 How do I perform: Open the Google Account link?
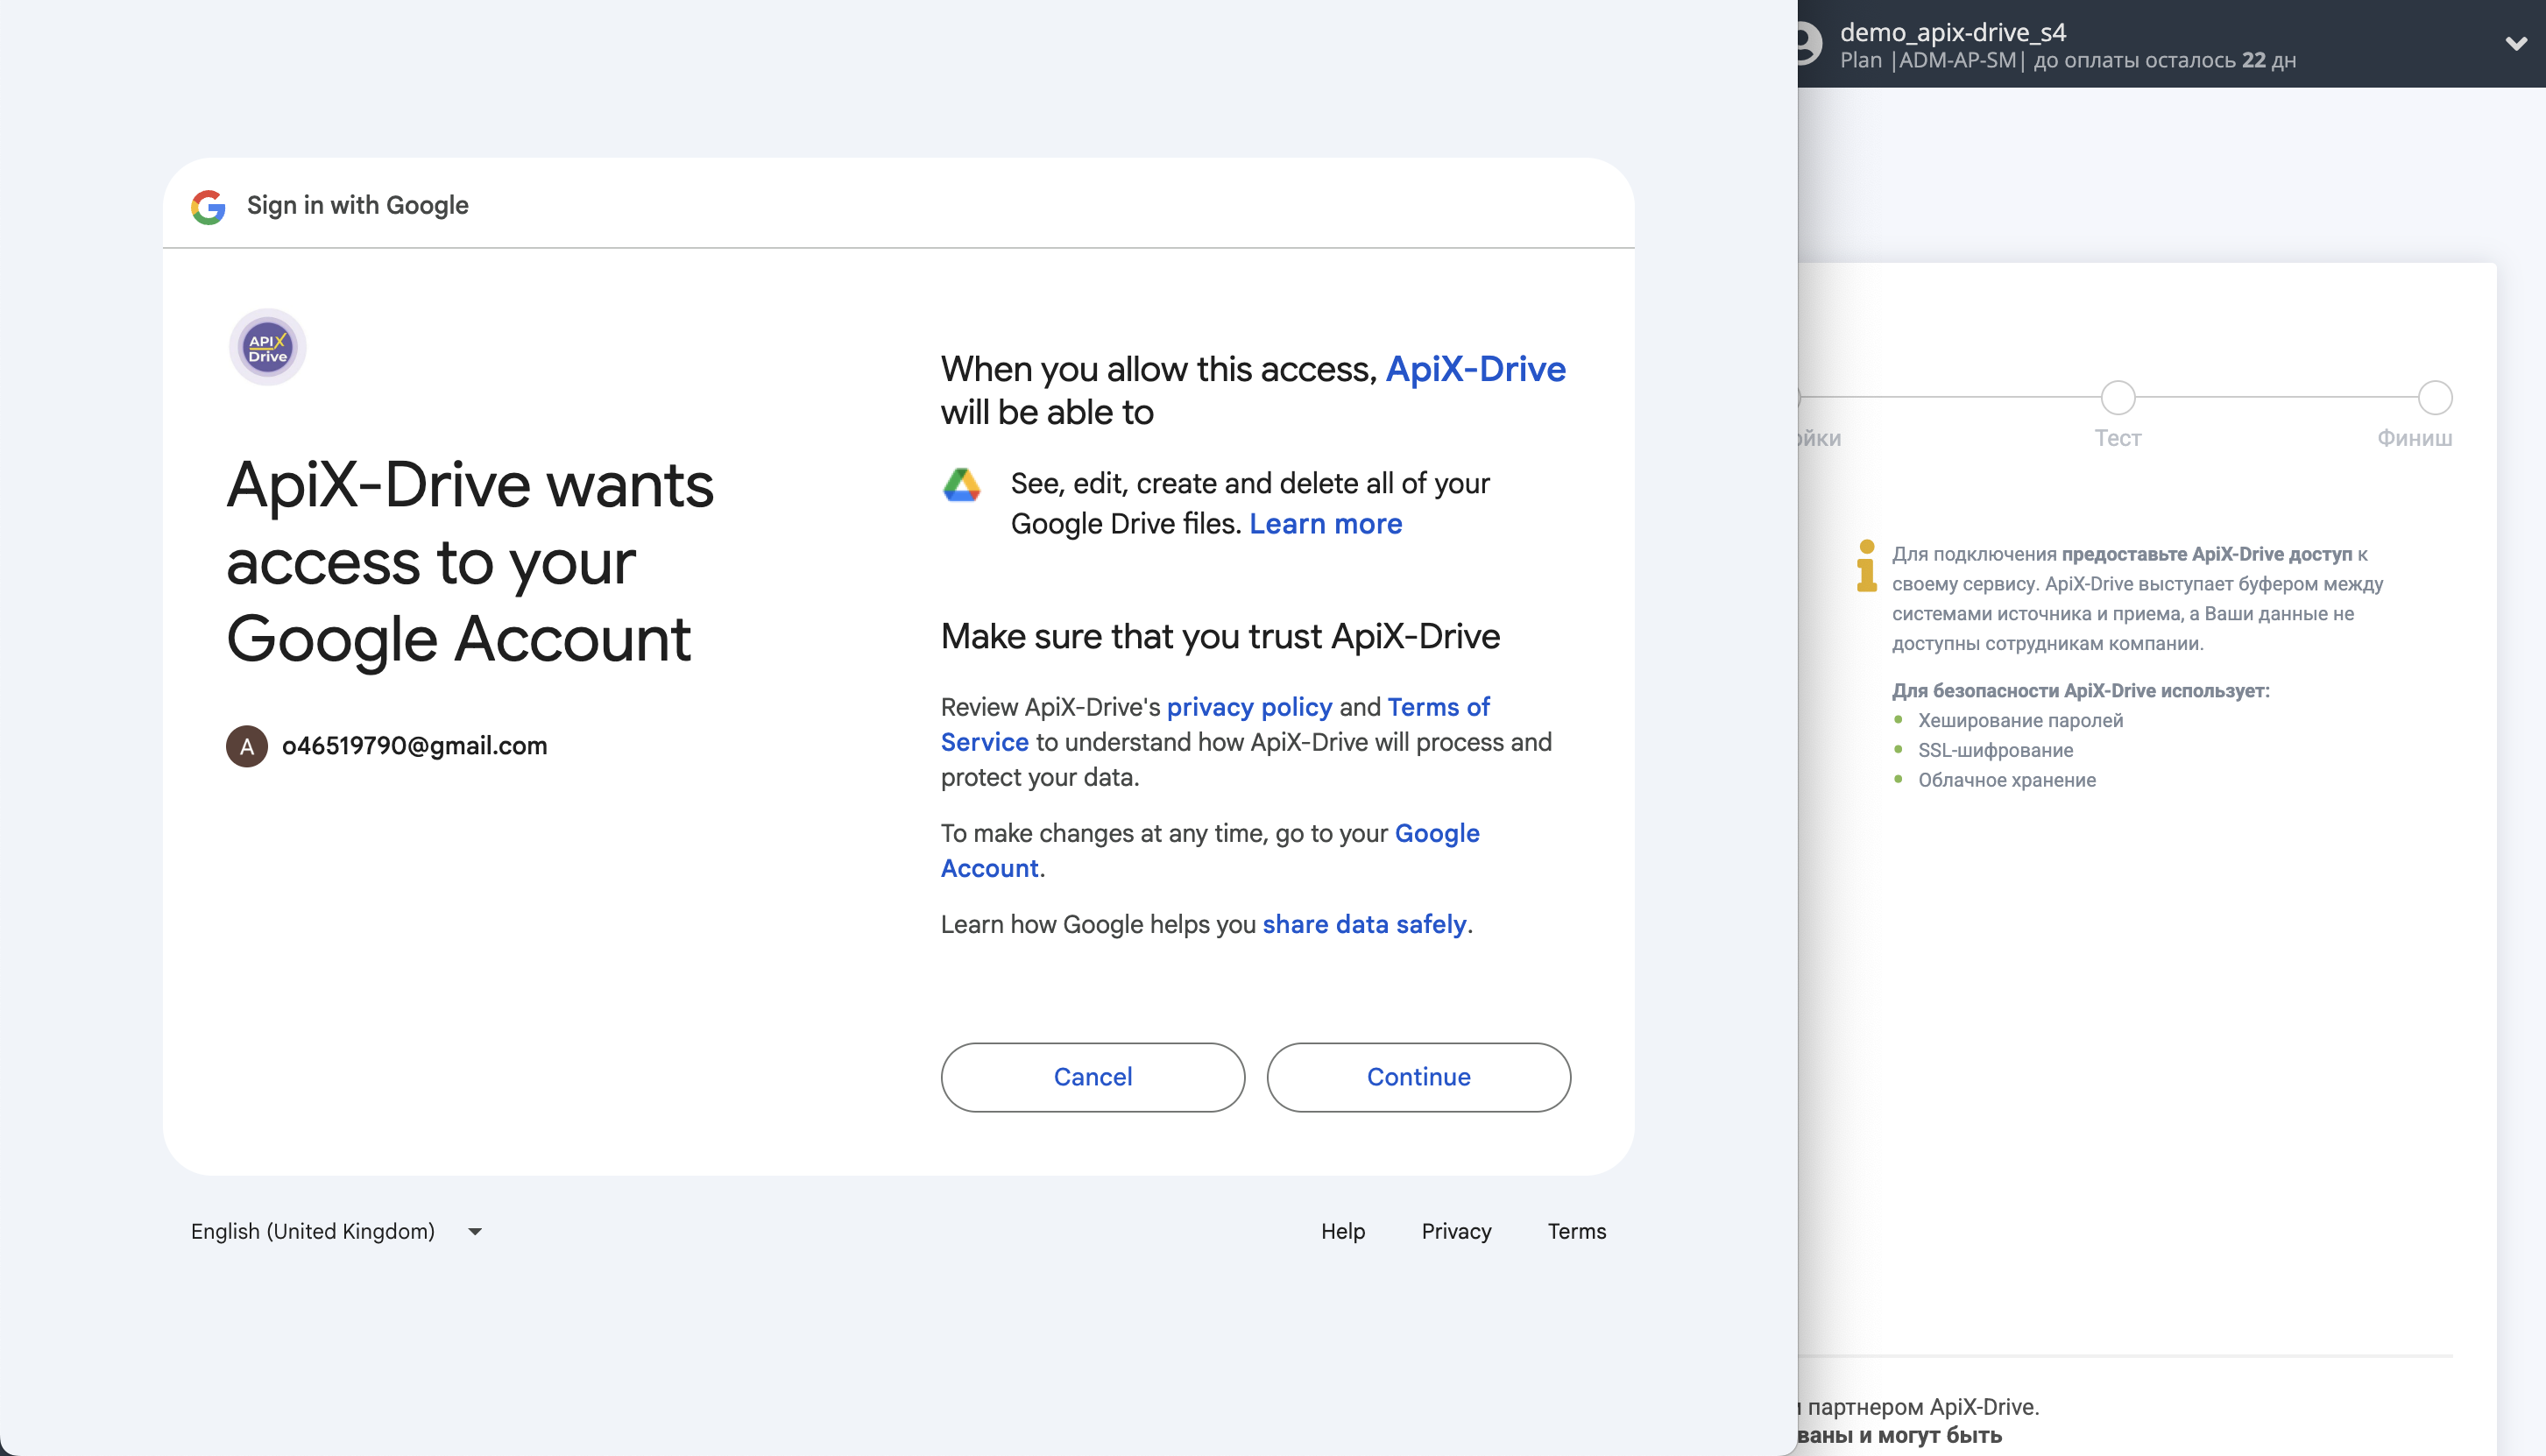1210,851
